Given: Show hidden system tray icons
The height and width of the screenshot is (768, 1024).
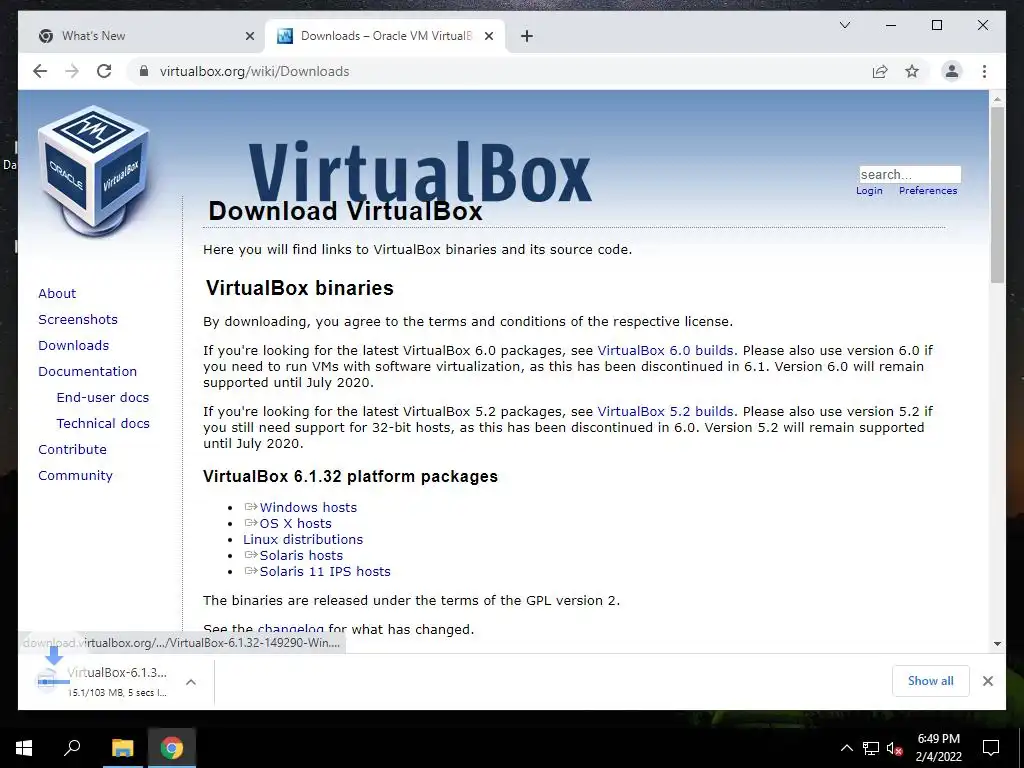Looking at the screenshot, I should [846, 748].
